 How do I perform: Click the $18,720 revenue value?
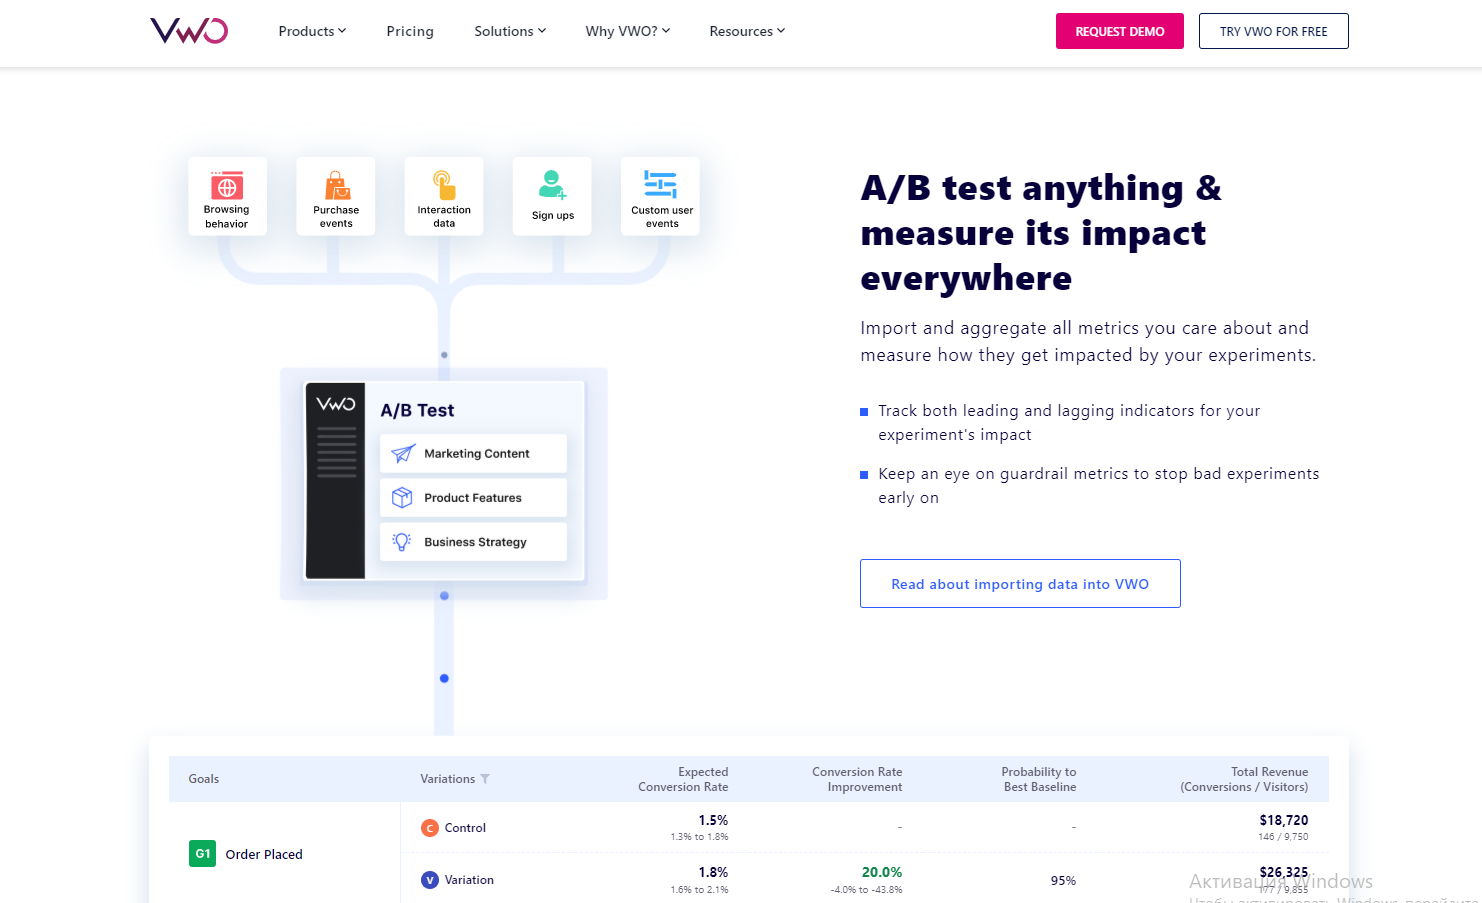click(1284, 820)
